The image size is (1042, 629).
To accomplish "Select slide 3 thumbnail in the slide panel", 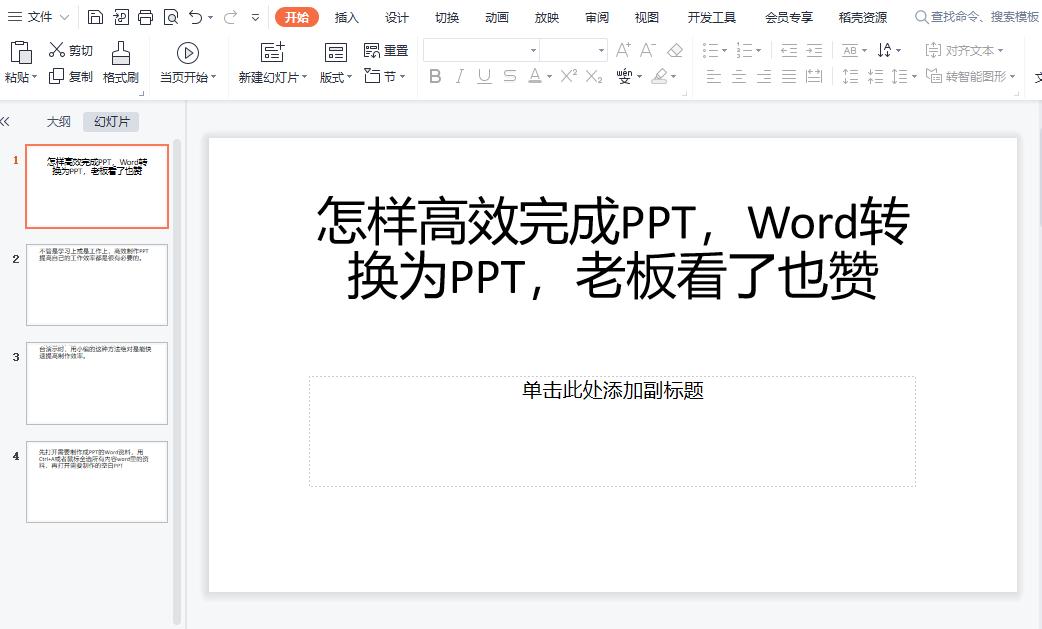I will (96, 383).
